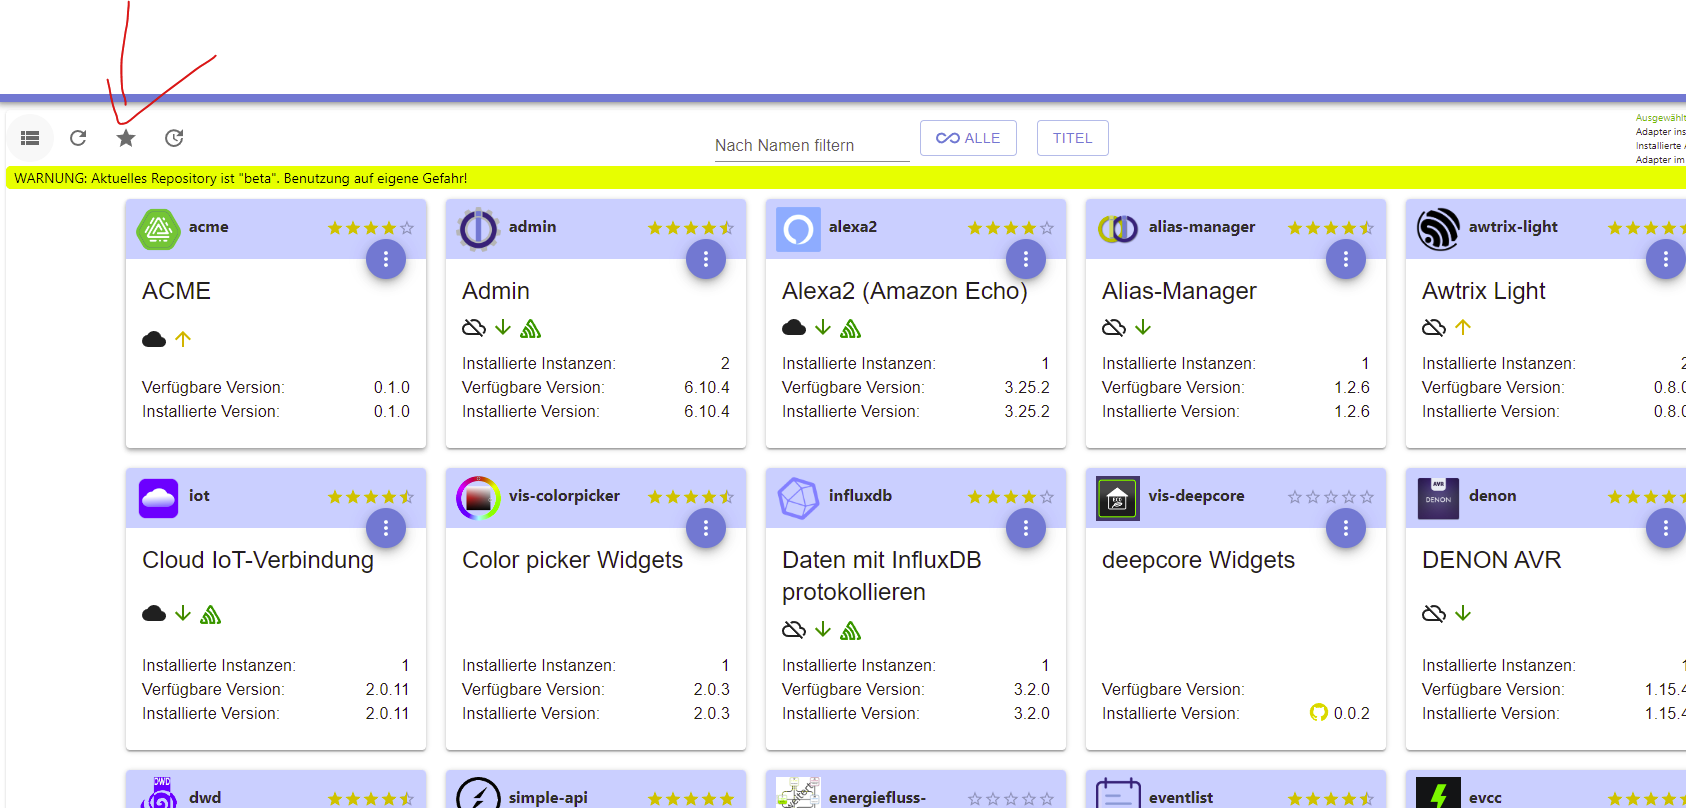Click the GitHub icon beside version 0.0.2

point(1319,713)
